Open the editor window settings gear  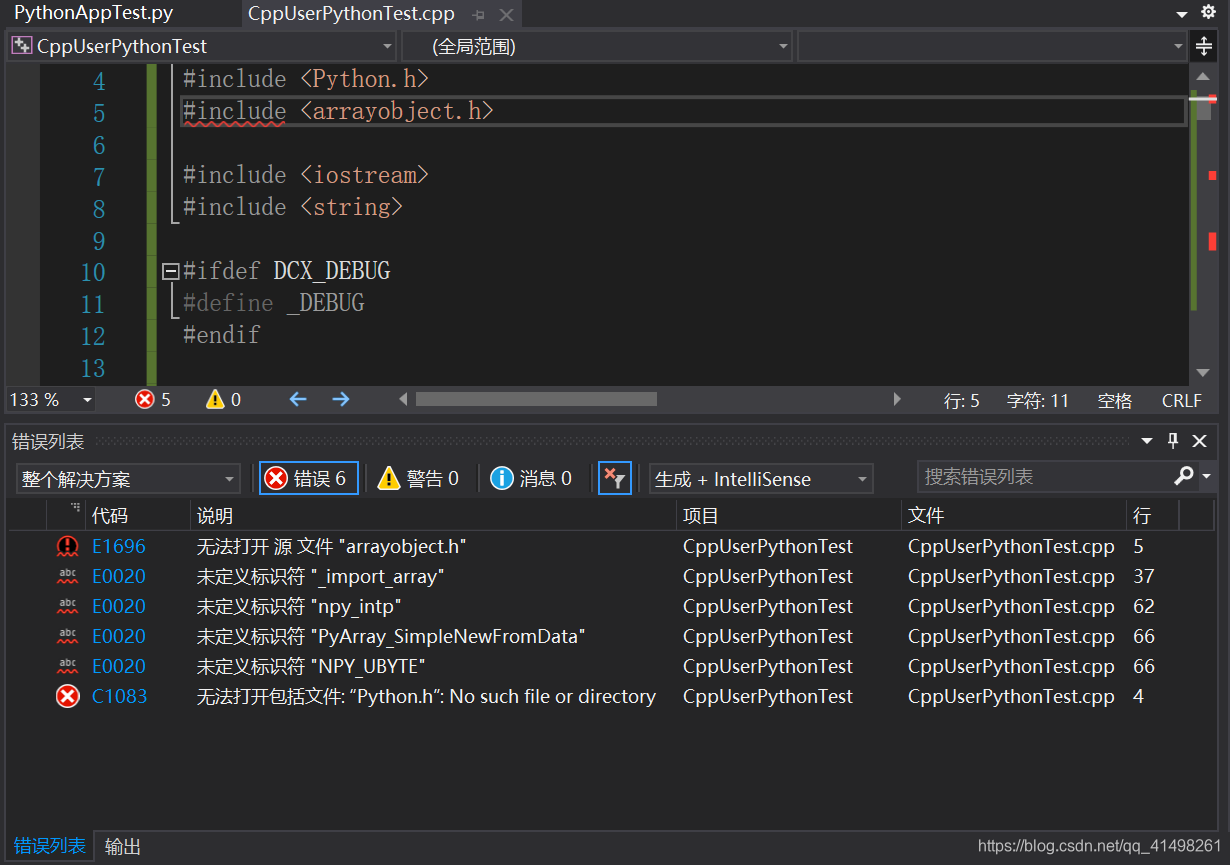[1208, 12]
